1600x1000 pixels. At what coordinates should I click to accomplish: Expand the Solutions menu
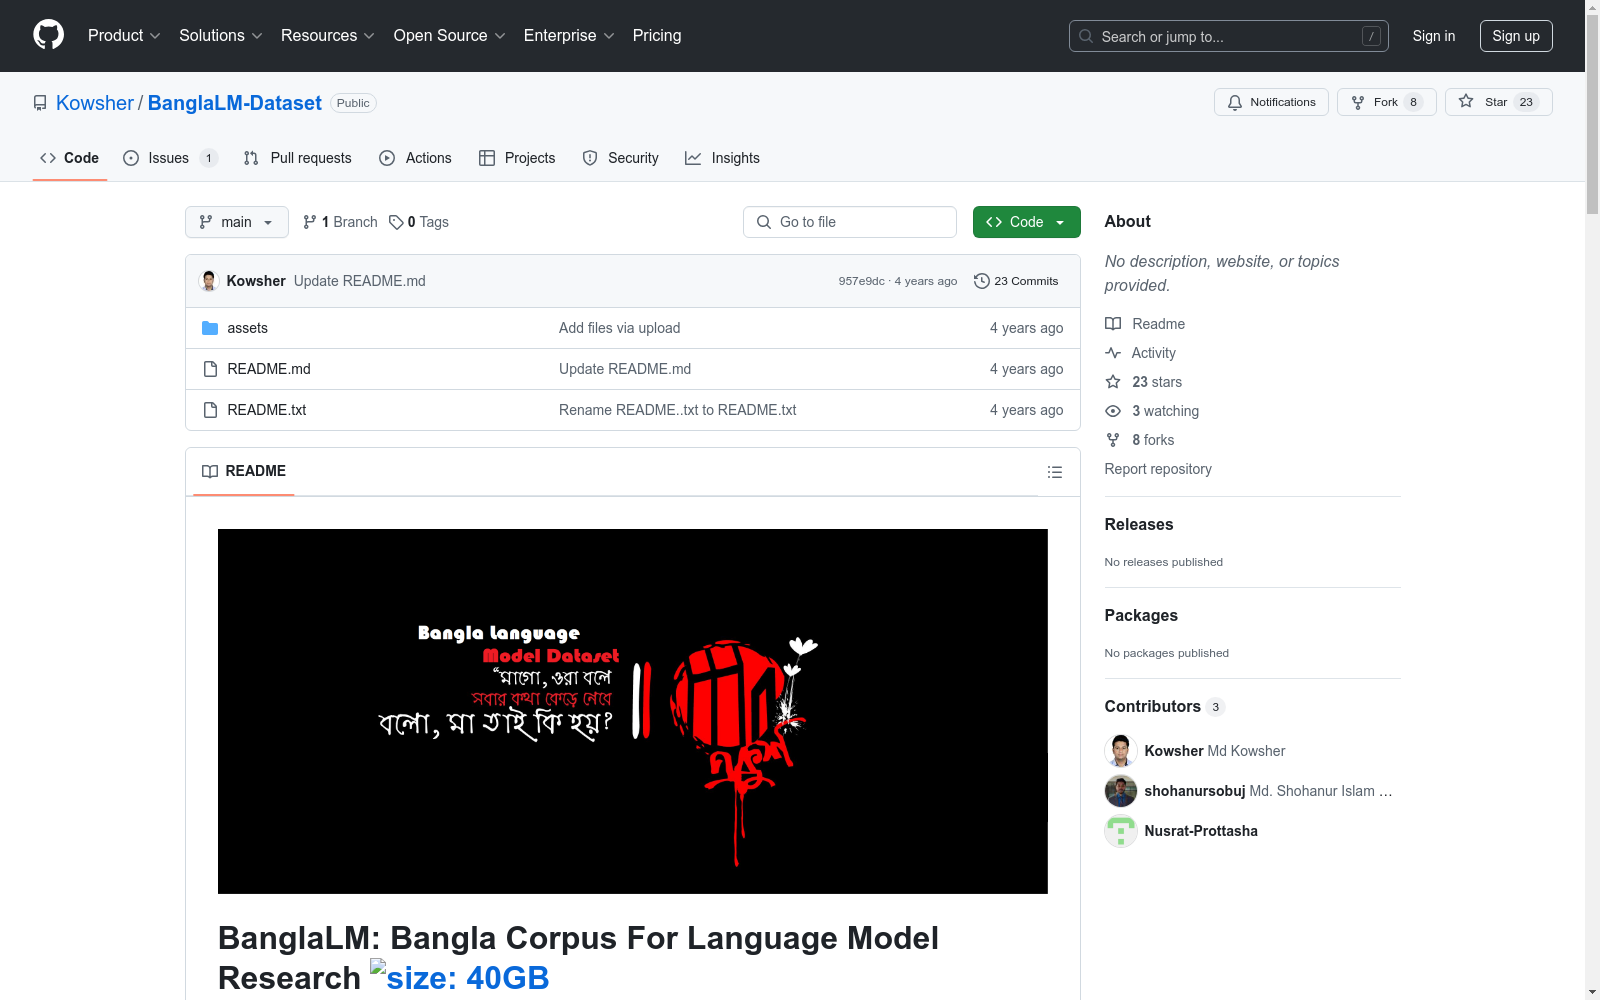pos(221,36)
